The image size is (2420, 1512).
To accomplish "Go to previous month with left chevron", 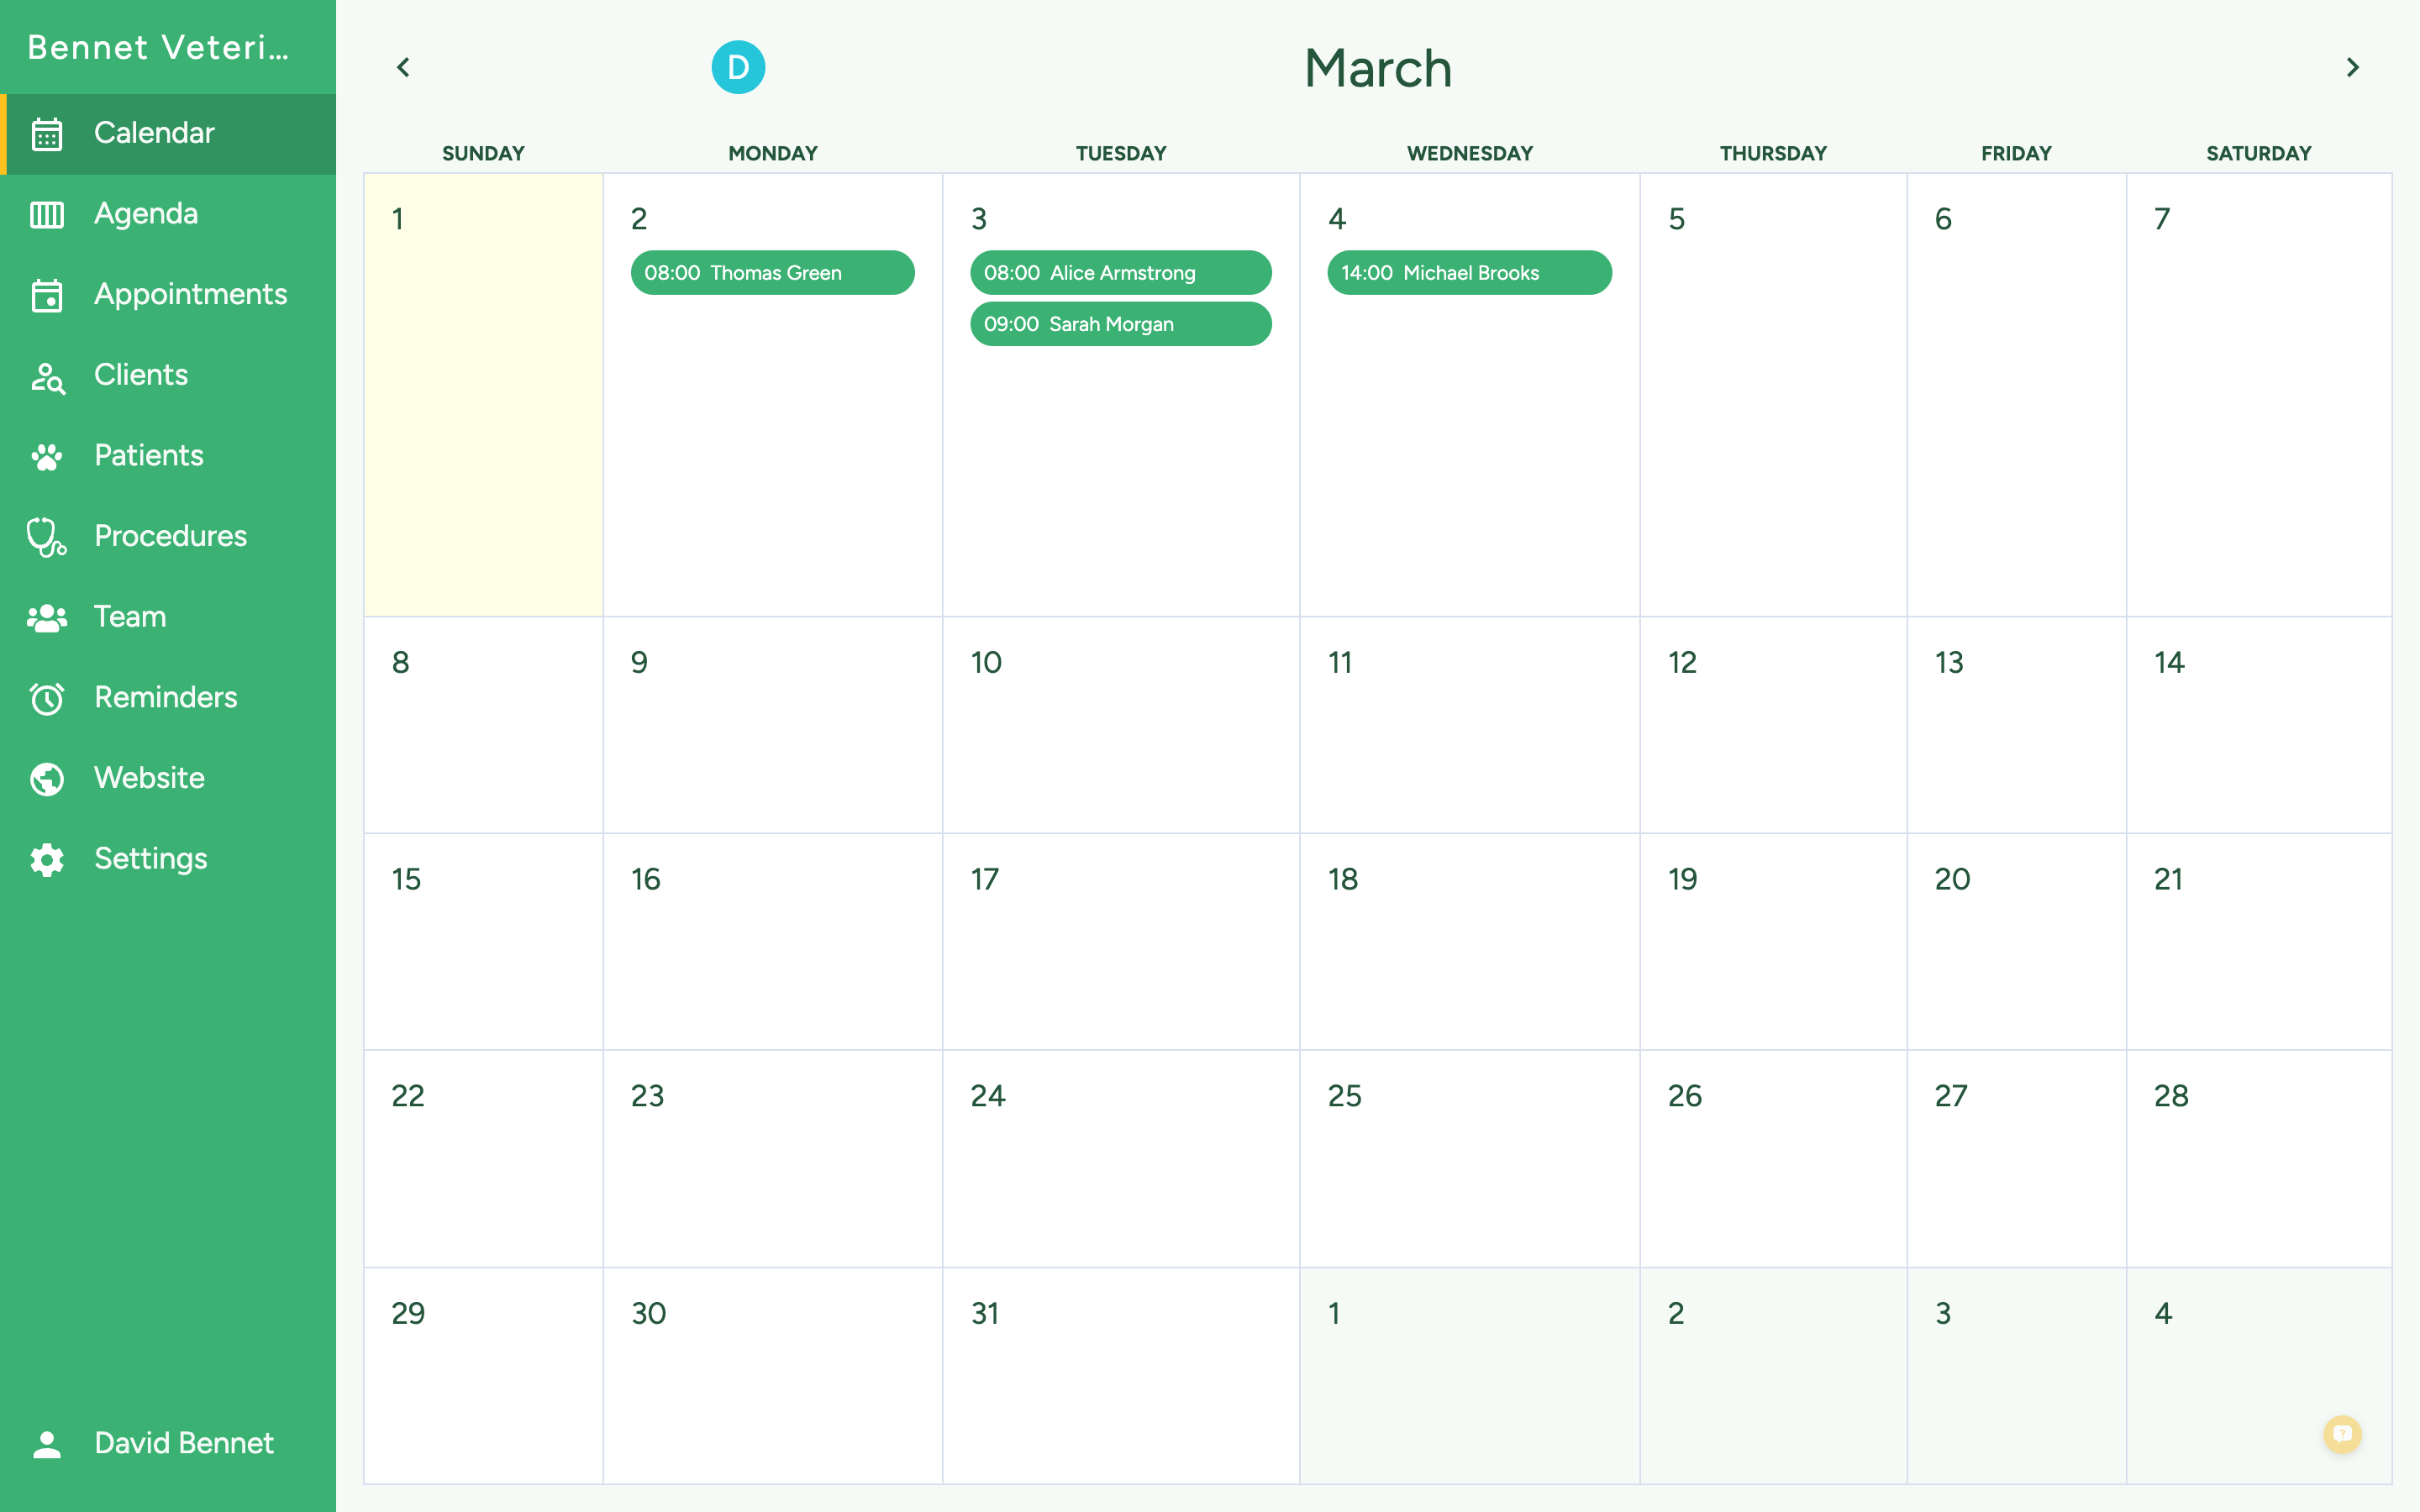I will tap(403, 67).
